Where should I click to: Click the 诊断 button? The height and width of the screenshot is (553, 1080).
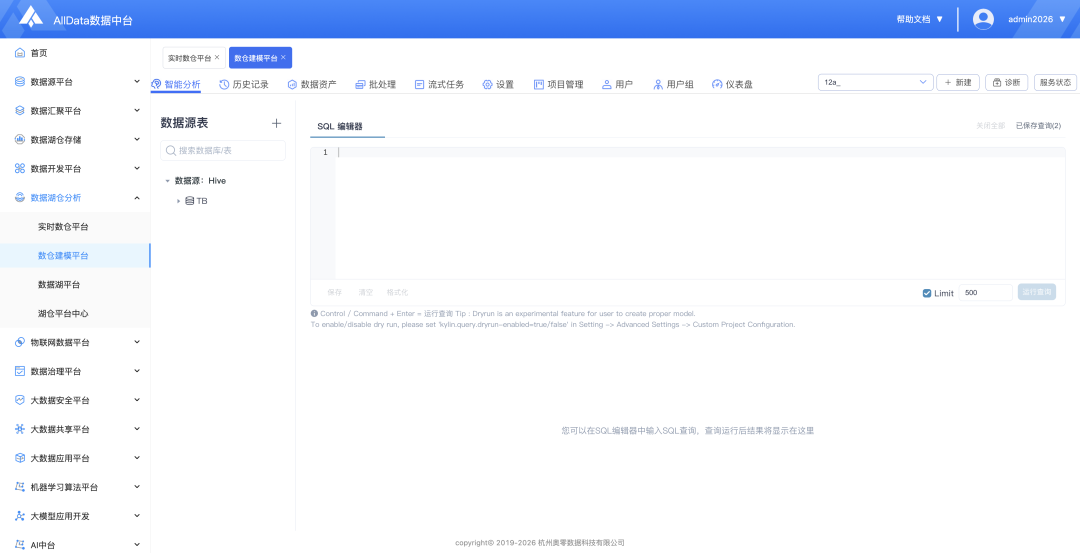pos(1007,83)
